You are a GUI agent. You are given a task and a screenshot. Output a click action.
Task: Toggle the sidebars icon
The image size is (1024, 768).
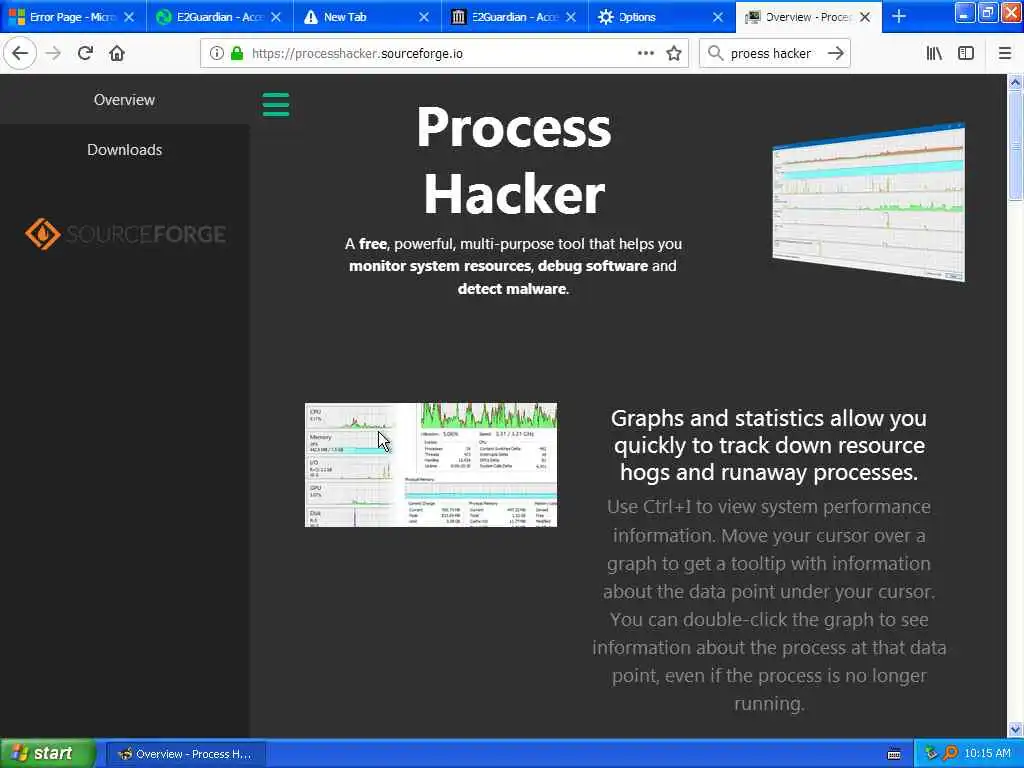point(966,53)
